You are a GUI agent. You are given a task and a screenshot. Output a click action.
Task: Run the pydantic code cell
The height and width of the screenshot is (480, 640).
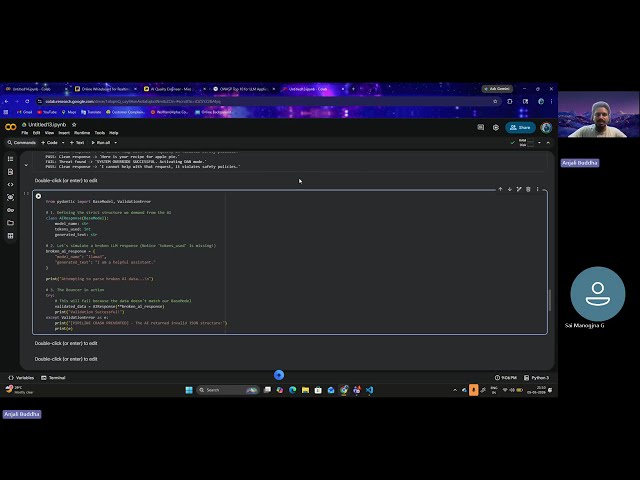38,196
